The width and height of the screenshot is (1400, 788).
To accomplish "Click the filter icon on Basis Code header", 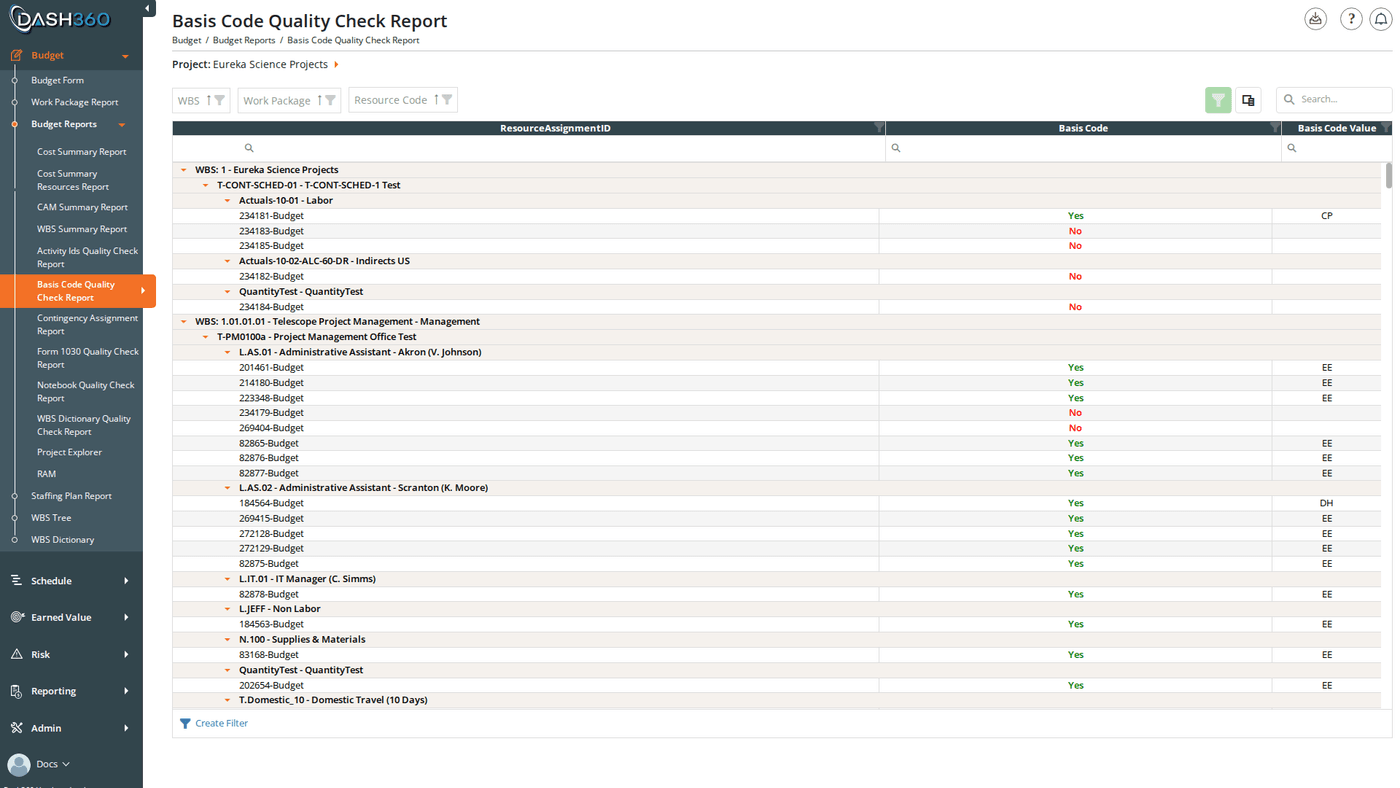I will 1275,128.
